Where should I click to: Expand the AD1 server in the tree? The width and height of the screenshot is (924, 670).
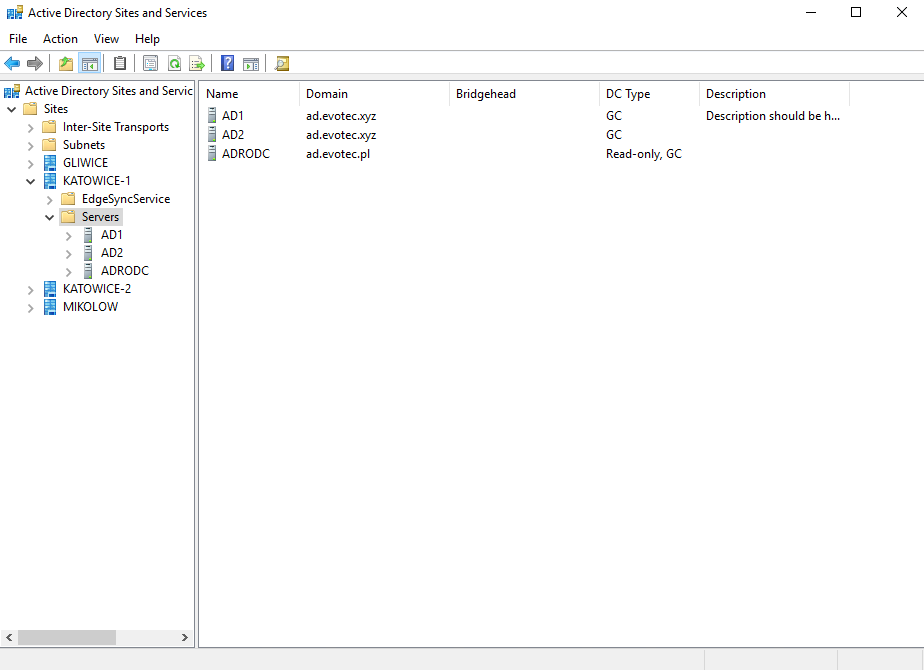point(68,234)
